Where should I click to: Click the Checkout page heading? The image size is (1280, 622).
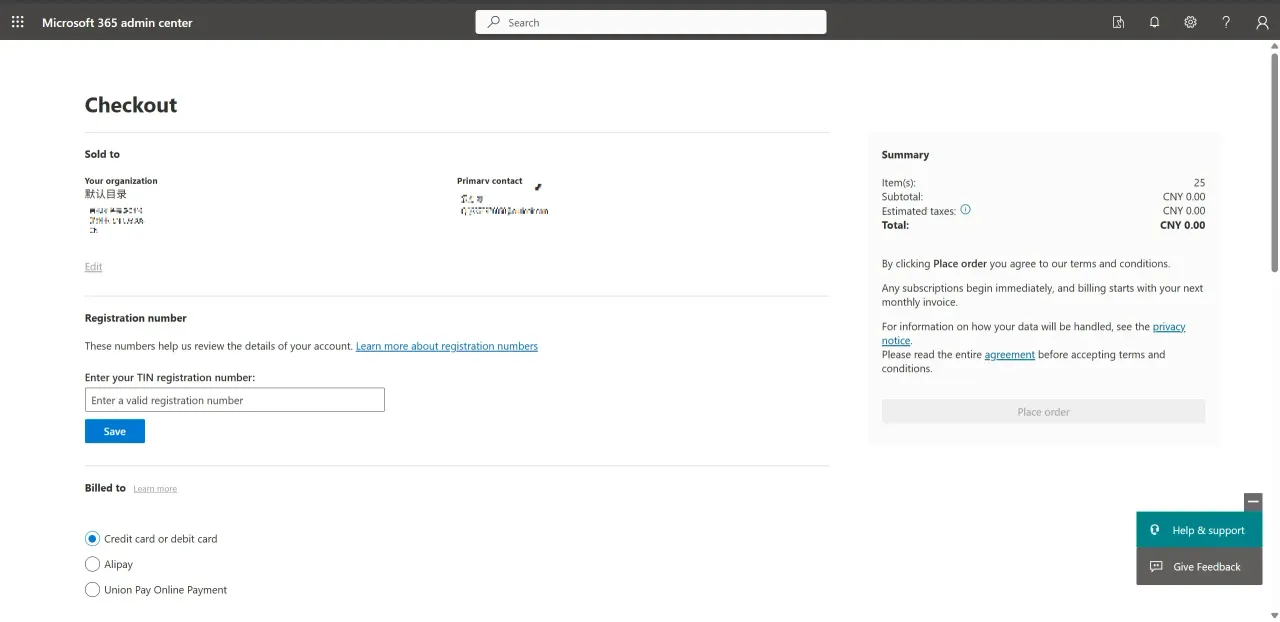pos(131,105)
